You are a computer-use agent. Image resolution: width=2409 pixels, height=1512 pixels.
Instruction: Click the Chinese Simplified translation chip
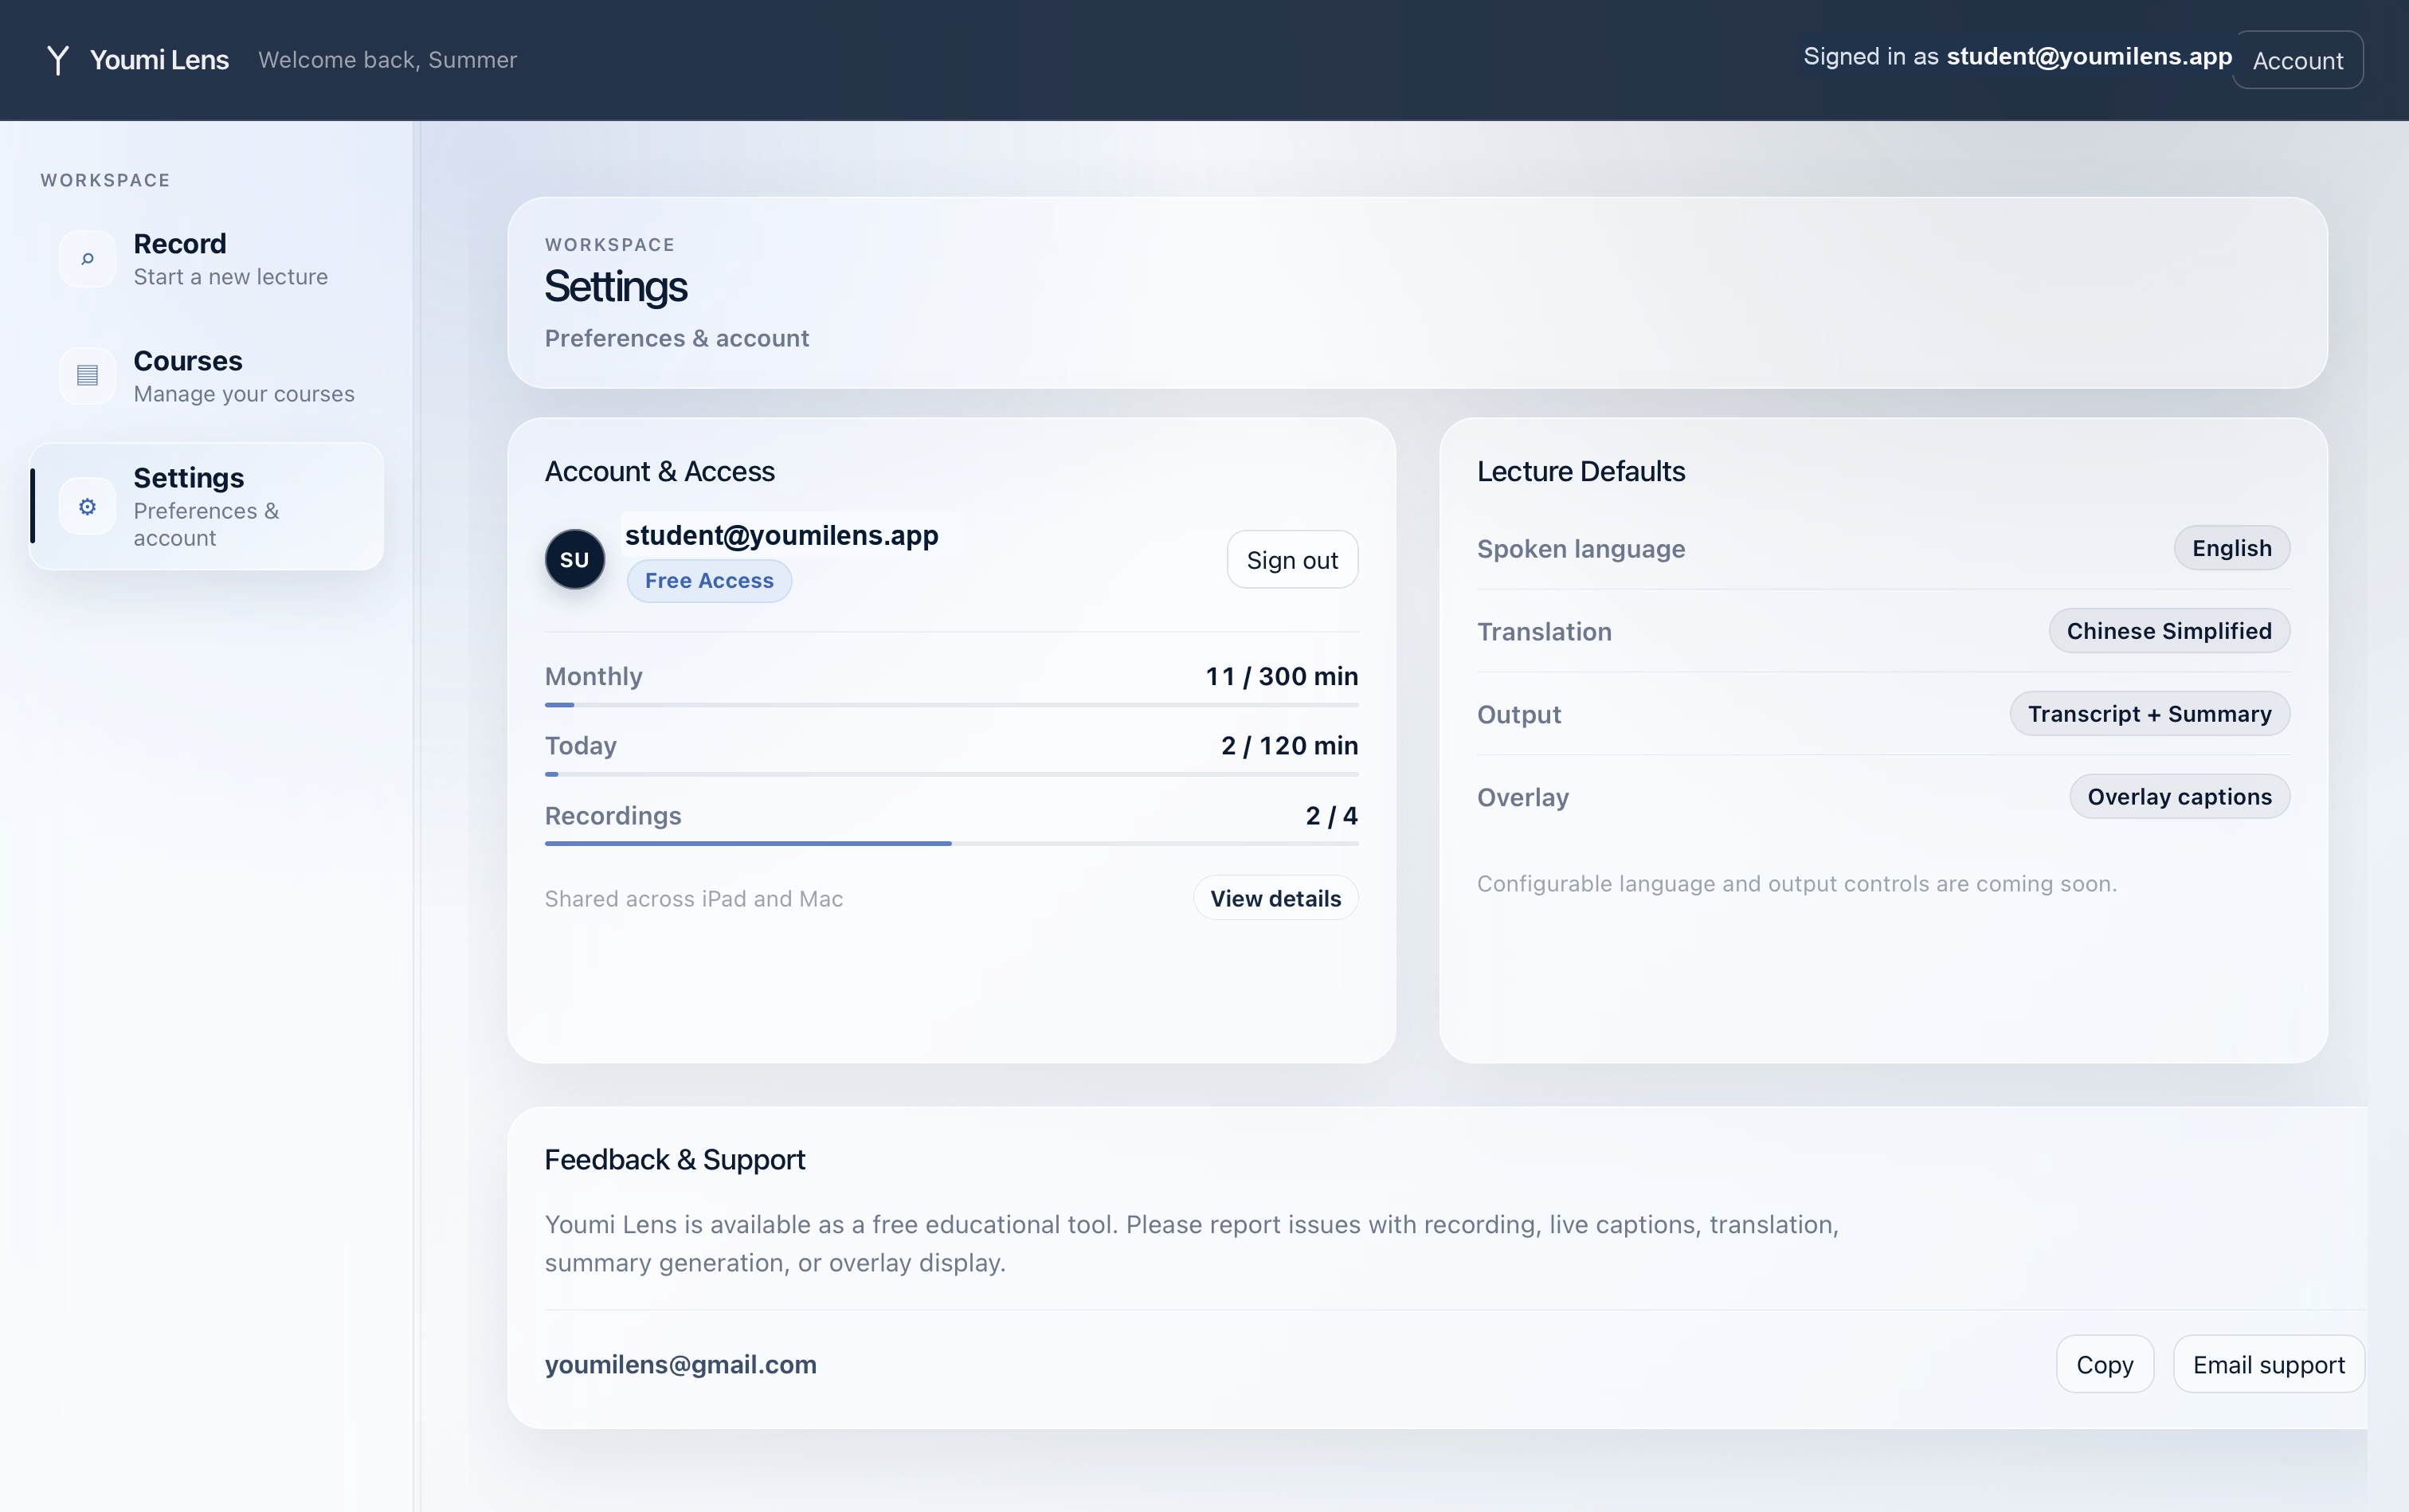(2169, 631)
